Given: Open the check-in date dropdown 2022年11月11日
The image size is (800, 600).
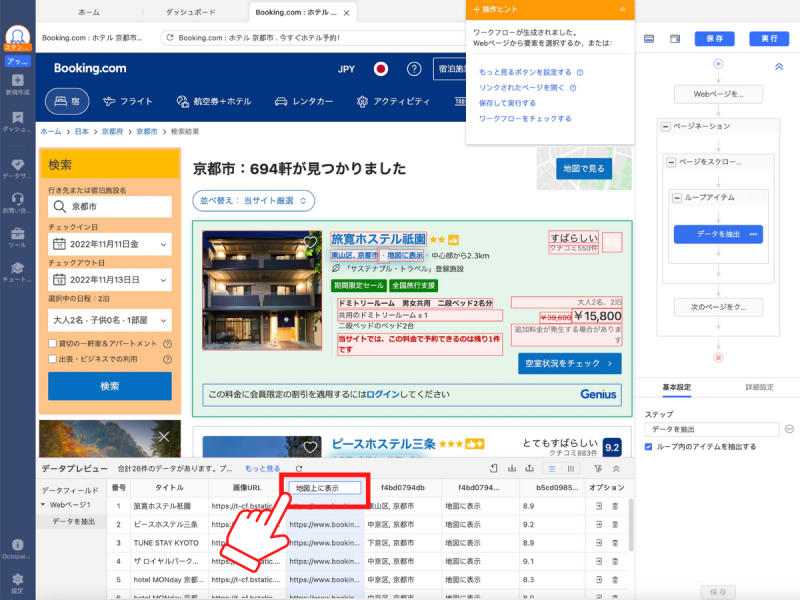Looking at the screenshot, I should click(x=110, y=244).
